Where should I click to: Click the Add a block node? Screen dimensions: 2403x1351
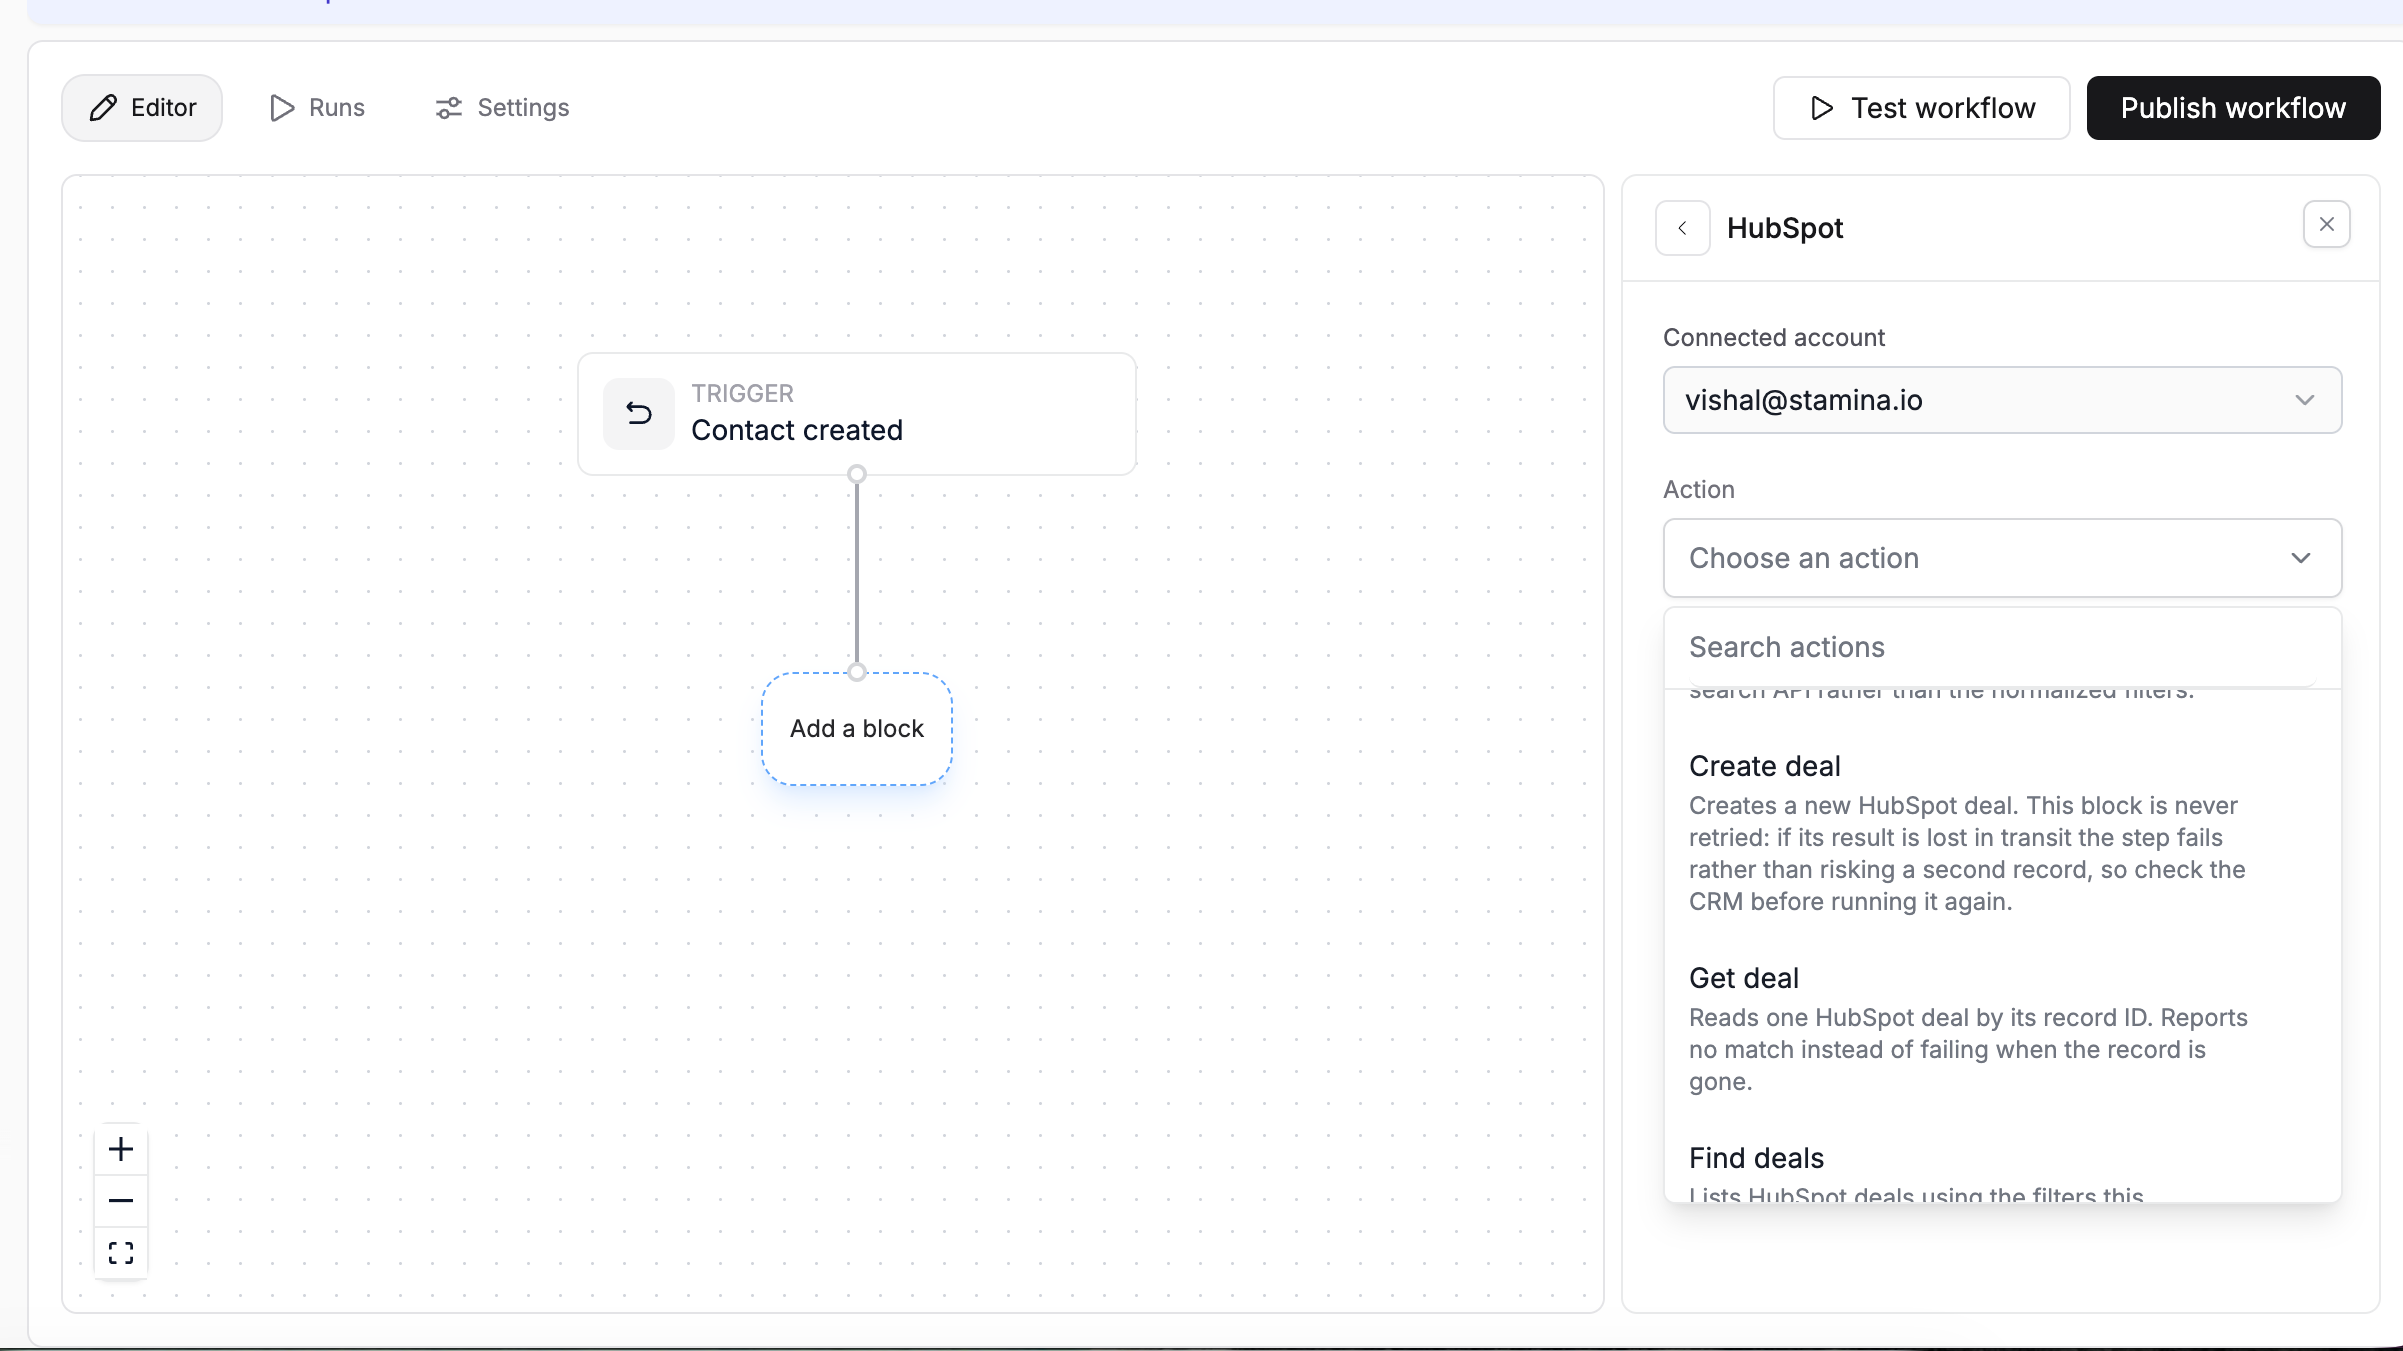[857, 729]
